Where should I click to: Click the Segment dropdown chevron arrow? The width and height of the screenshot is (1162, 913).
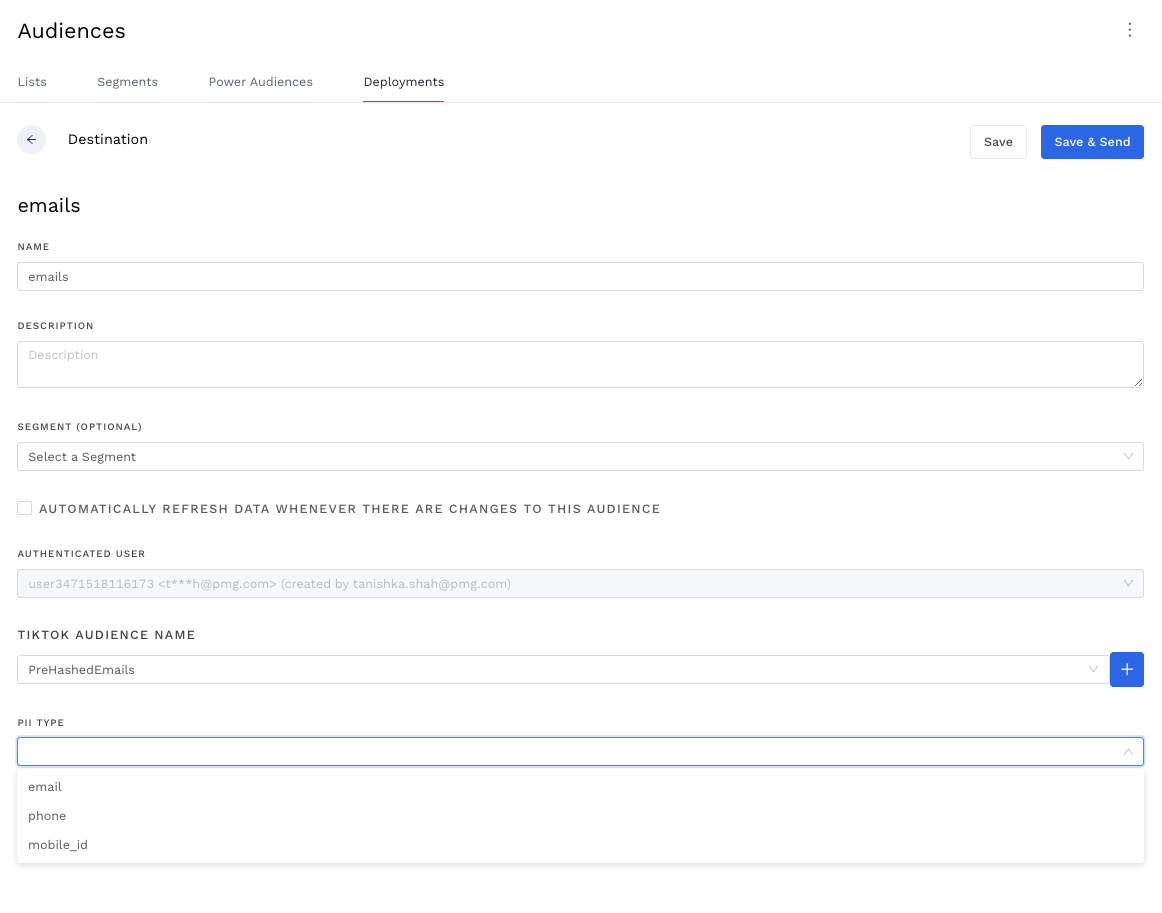click(x=1128, y=456)
